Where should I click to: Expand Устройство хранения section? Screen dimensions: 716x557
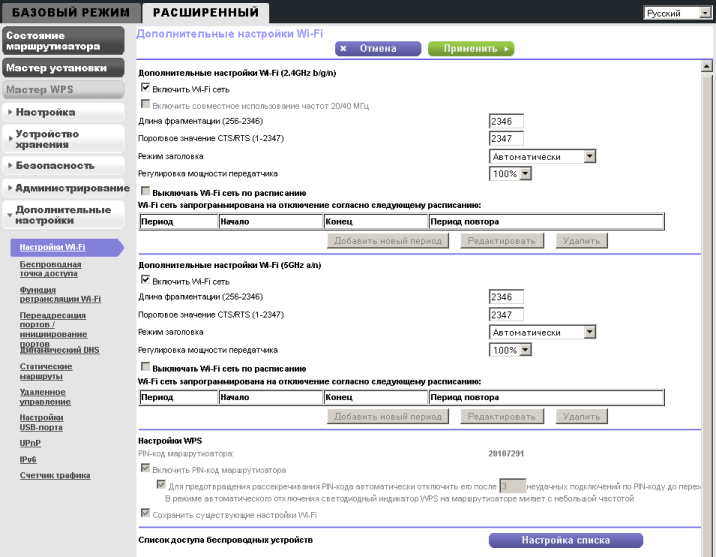pyautogui.click(x=63, y=139)
